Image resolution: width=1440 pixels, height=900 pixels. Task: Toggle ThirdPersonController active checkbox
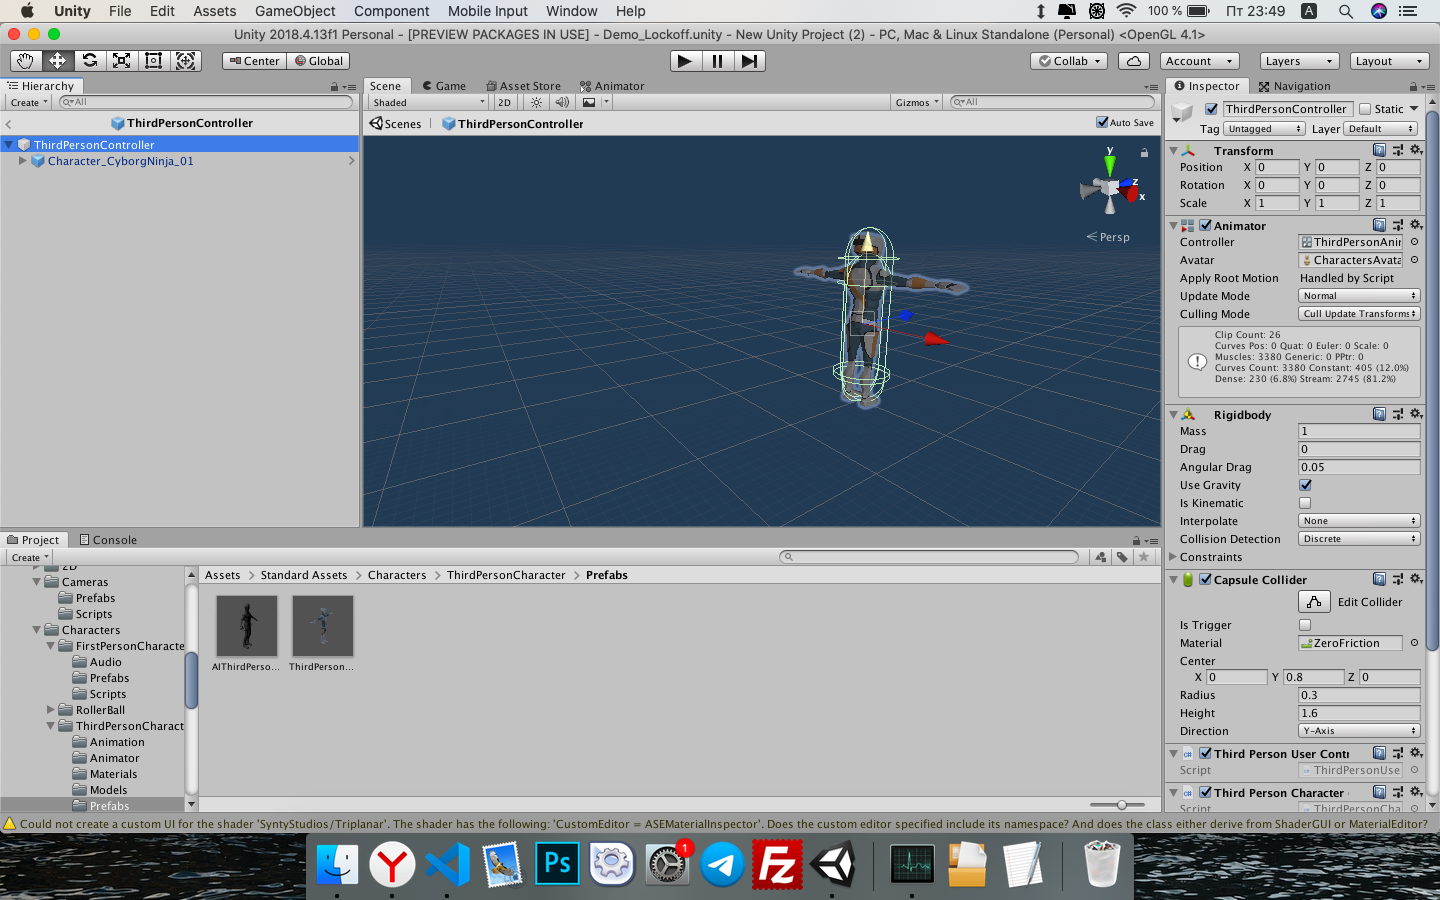tap(1211, 109)
